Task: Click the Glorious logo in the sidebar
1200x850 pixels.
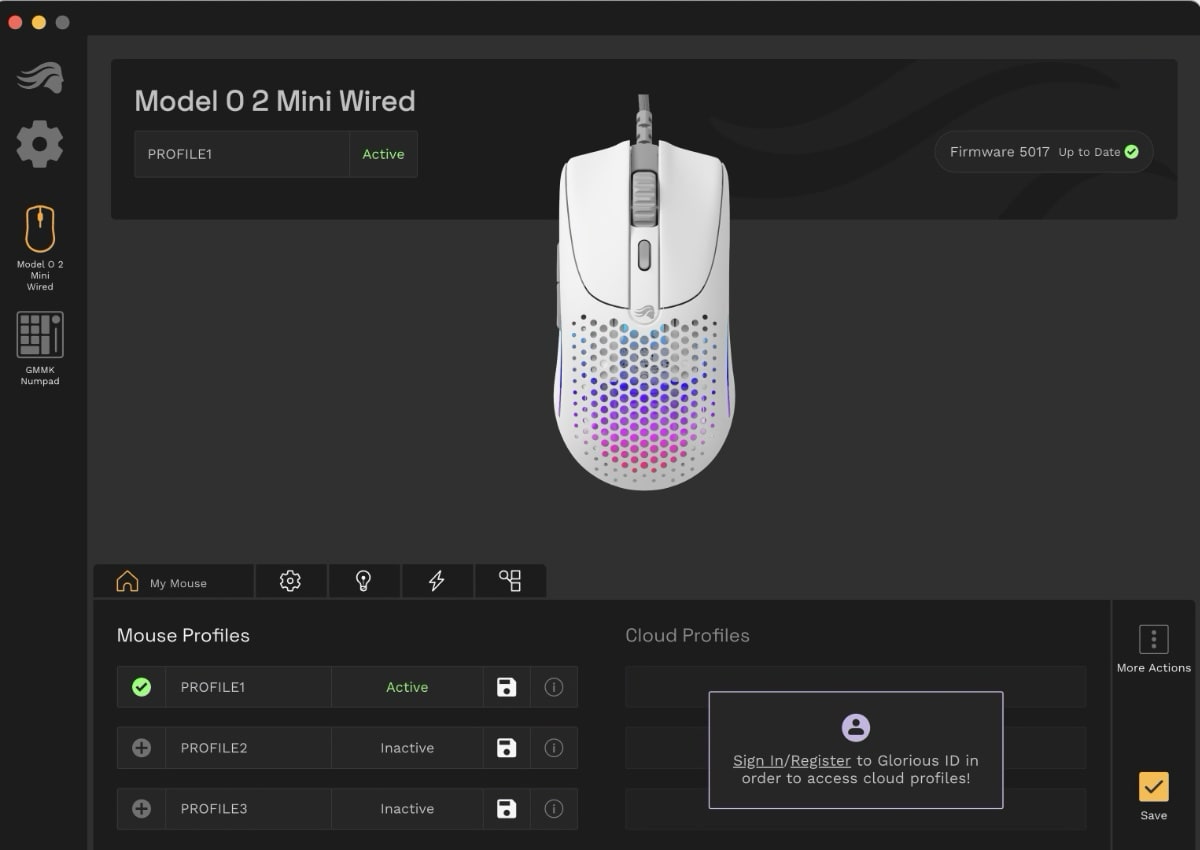Action: click(x=40, y=78)
